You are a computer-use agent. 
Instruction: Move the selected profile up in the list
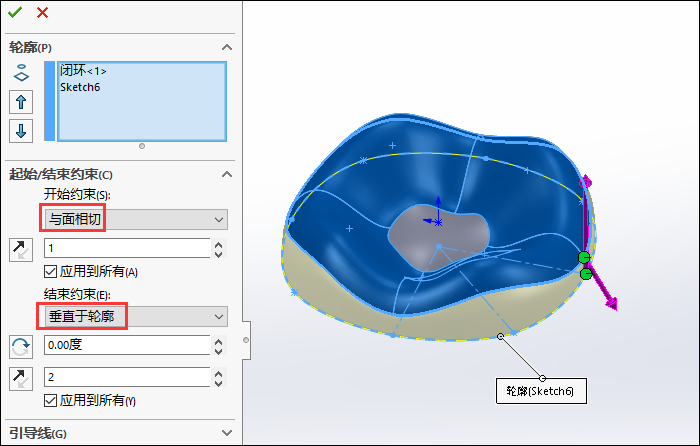click(21, 102)
